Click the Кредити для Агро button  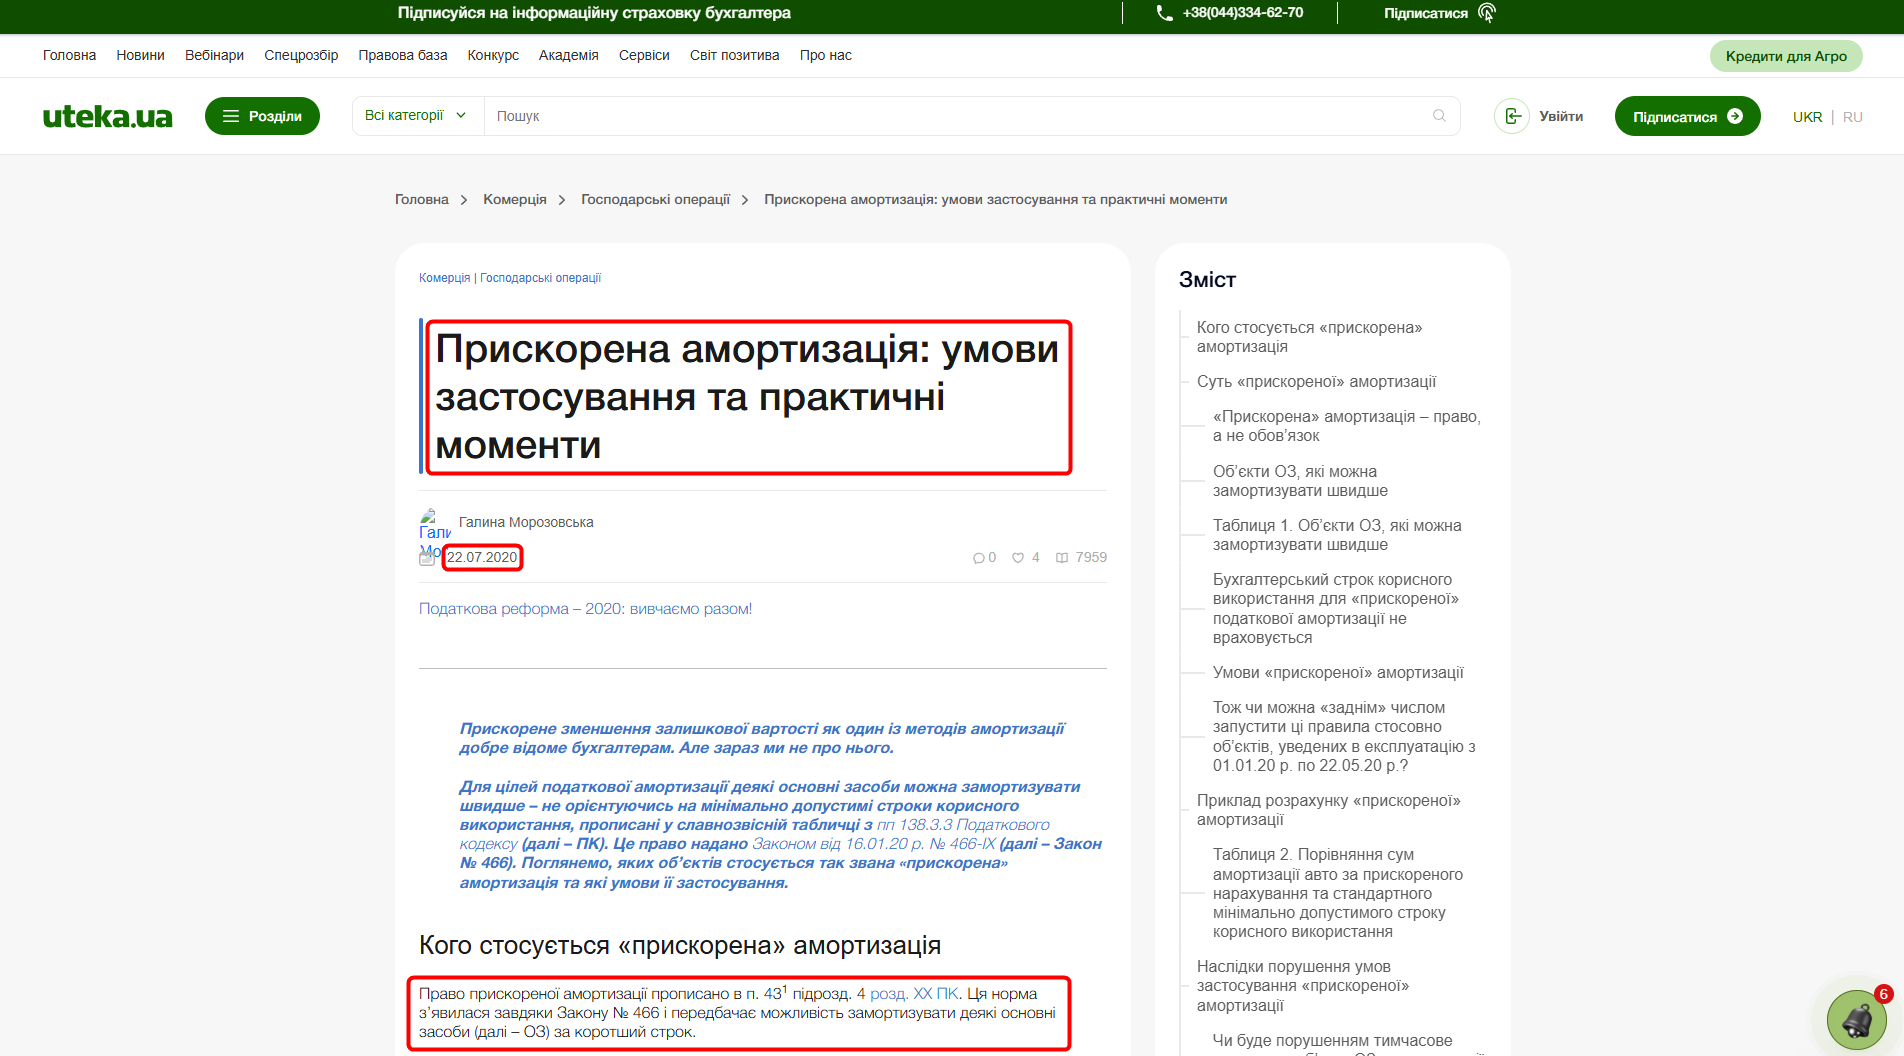coord(1786,56)
